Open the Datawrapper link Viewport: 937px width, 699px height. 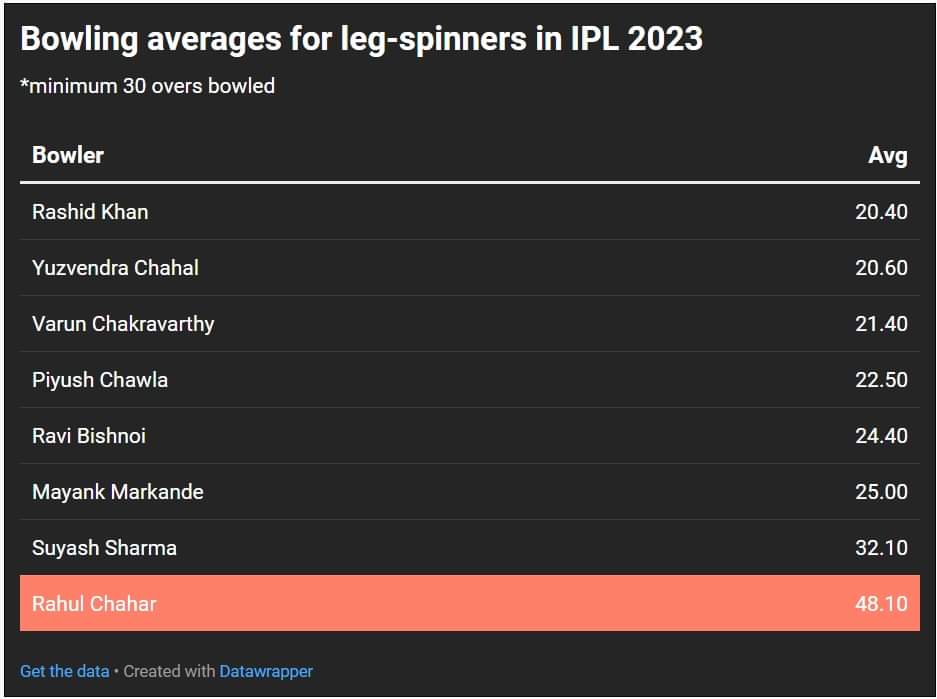pos(266,671)
